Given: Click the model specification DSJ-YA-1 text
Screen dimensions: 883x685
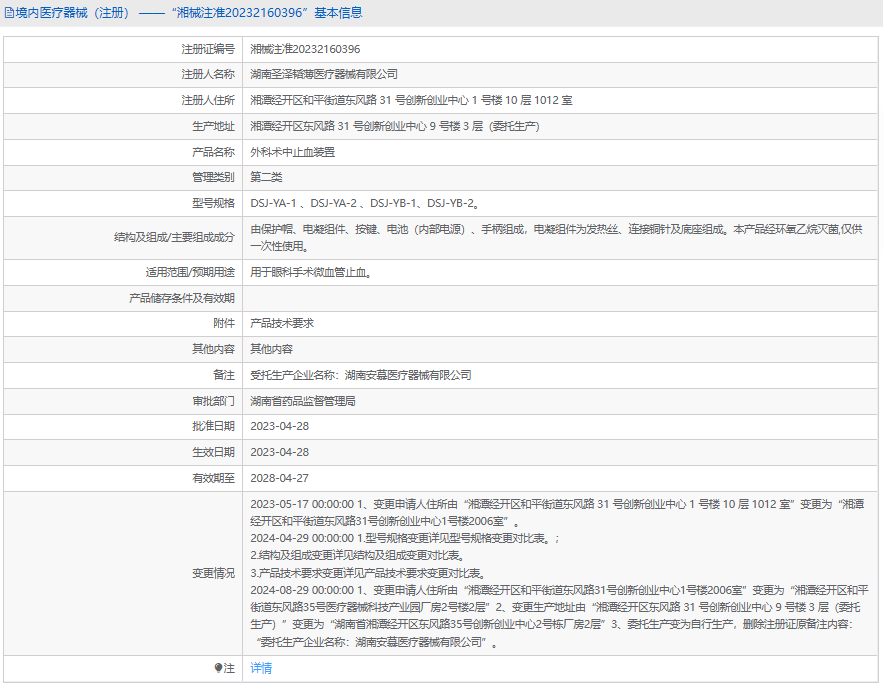Looking at the screenshot, I should click(x=273, y=203).
